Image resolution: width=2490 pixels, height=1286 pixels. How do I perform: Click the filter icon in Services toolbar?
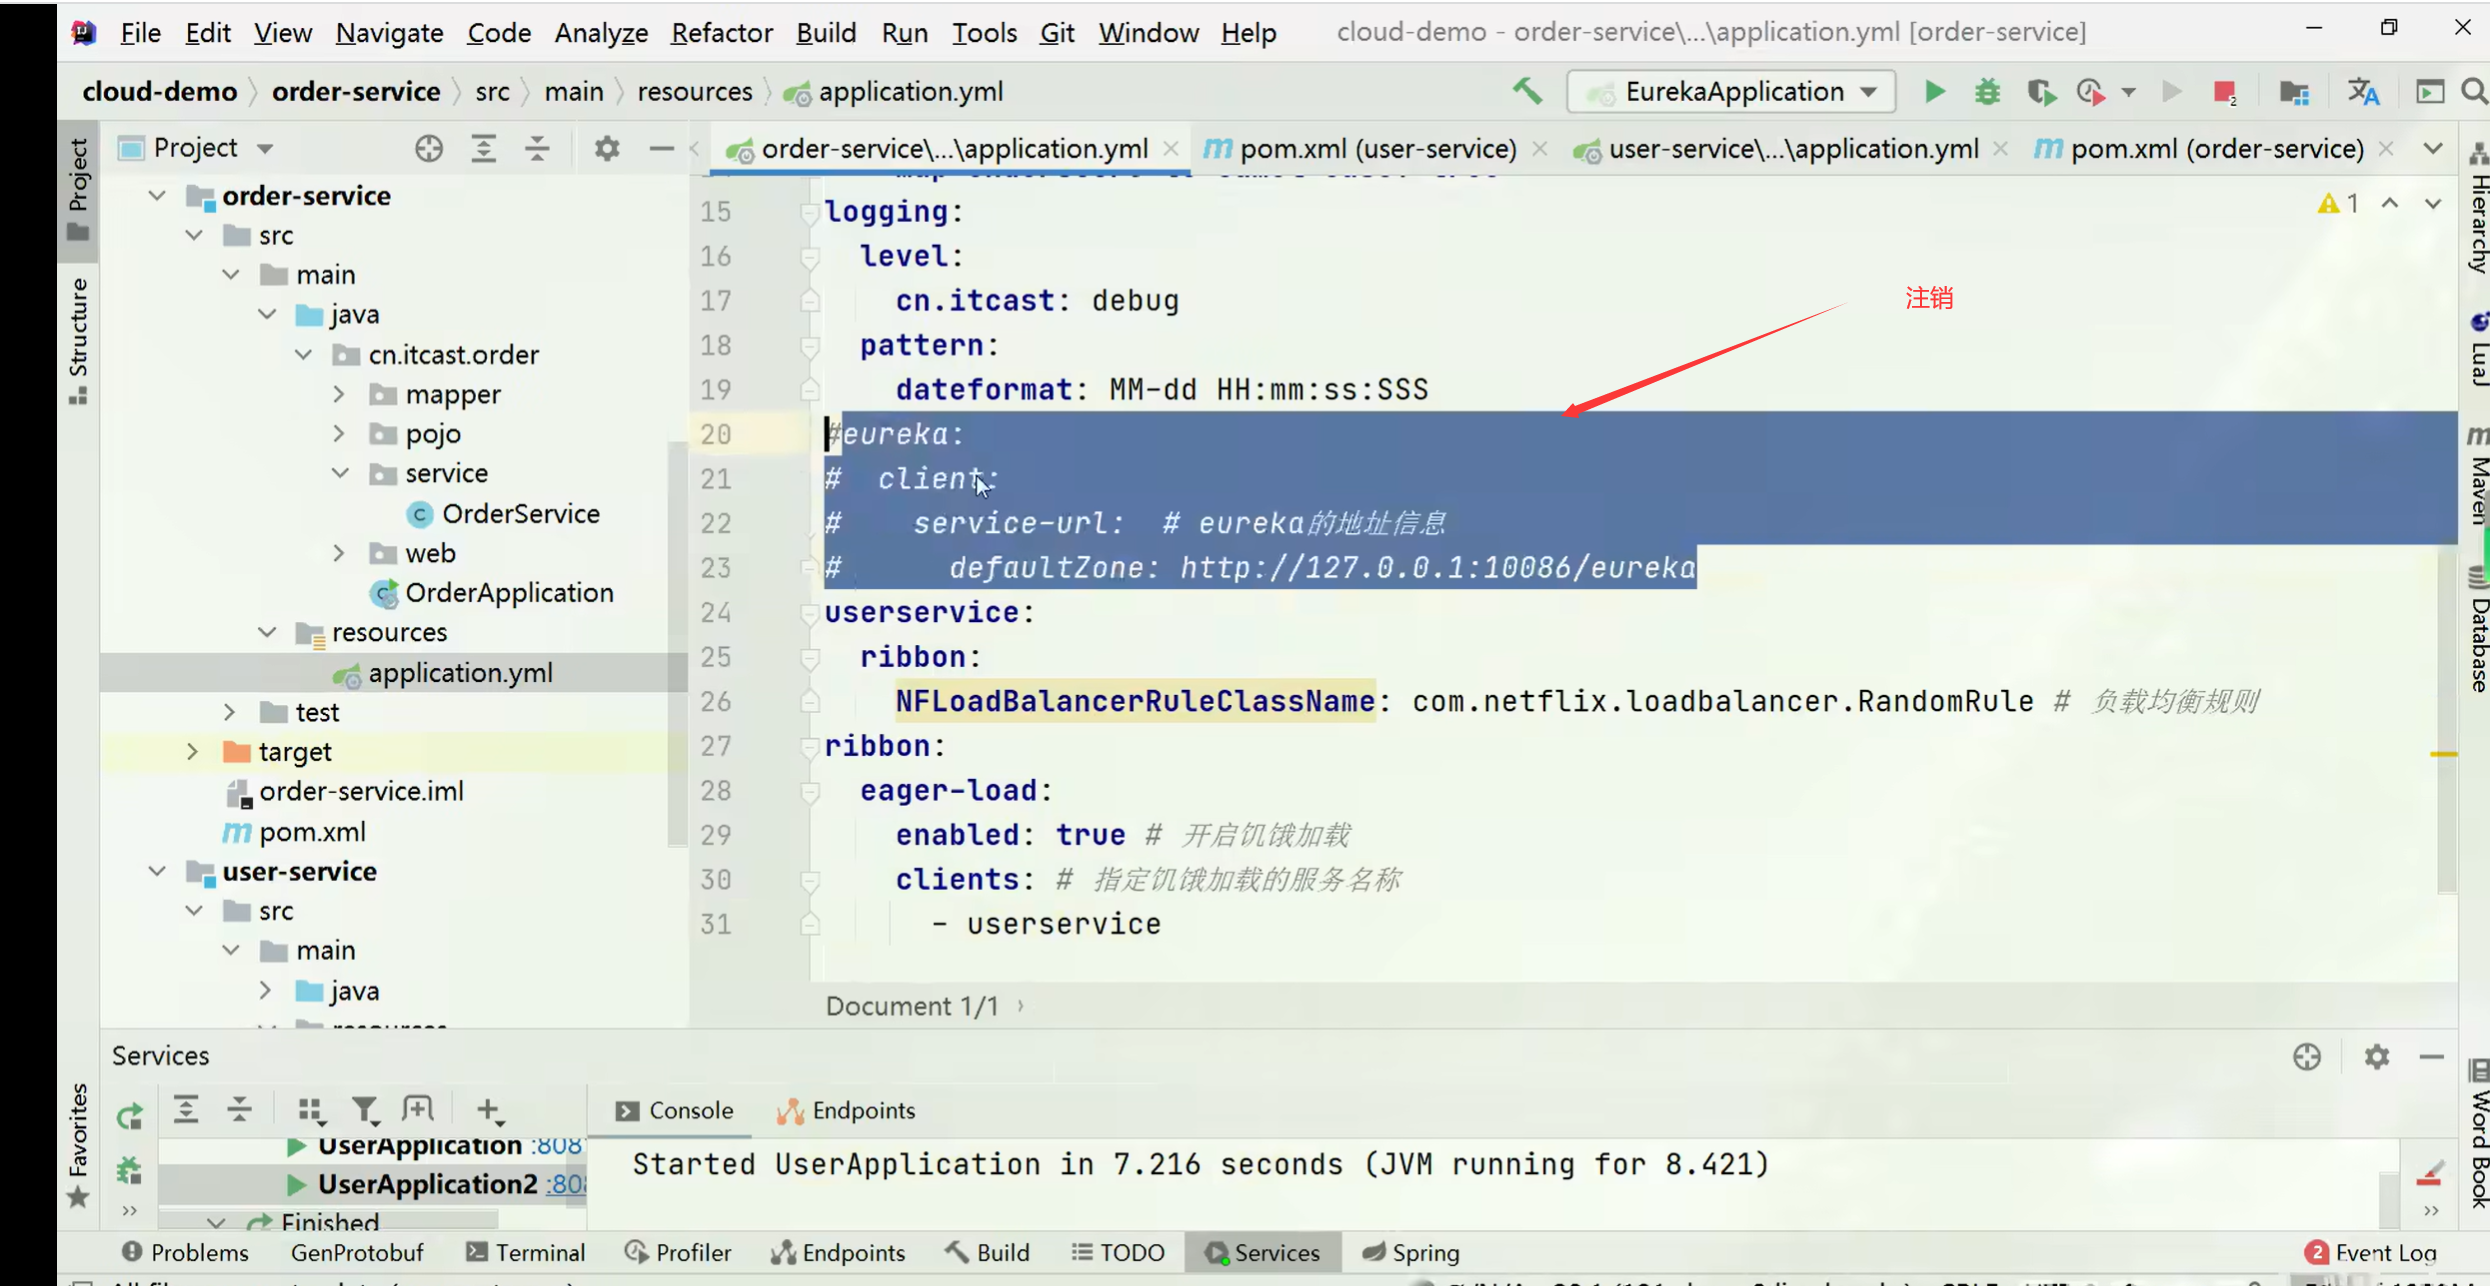365,1110
